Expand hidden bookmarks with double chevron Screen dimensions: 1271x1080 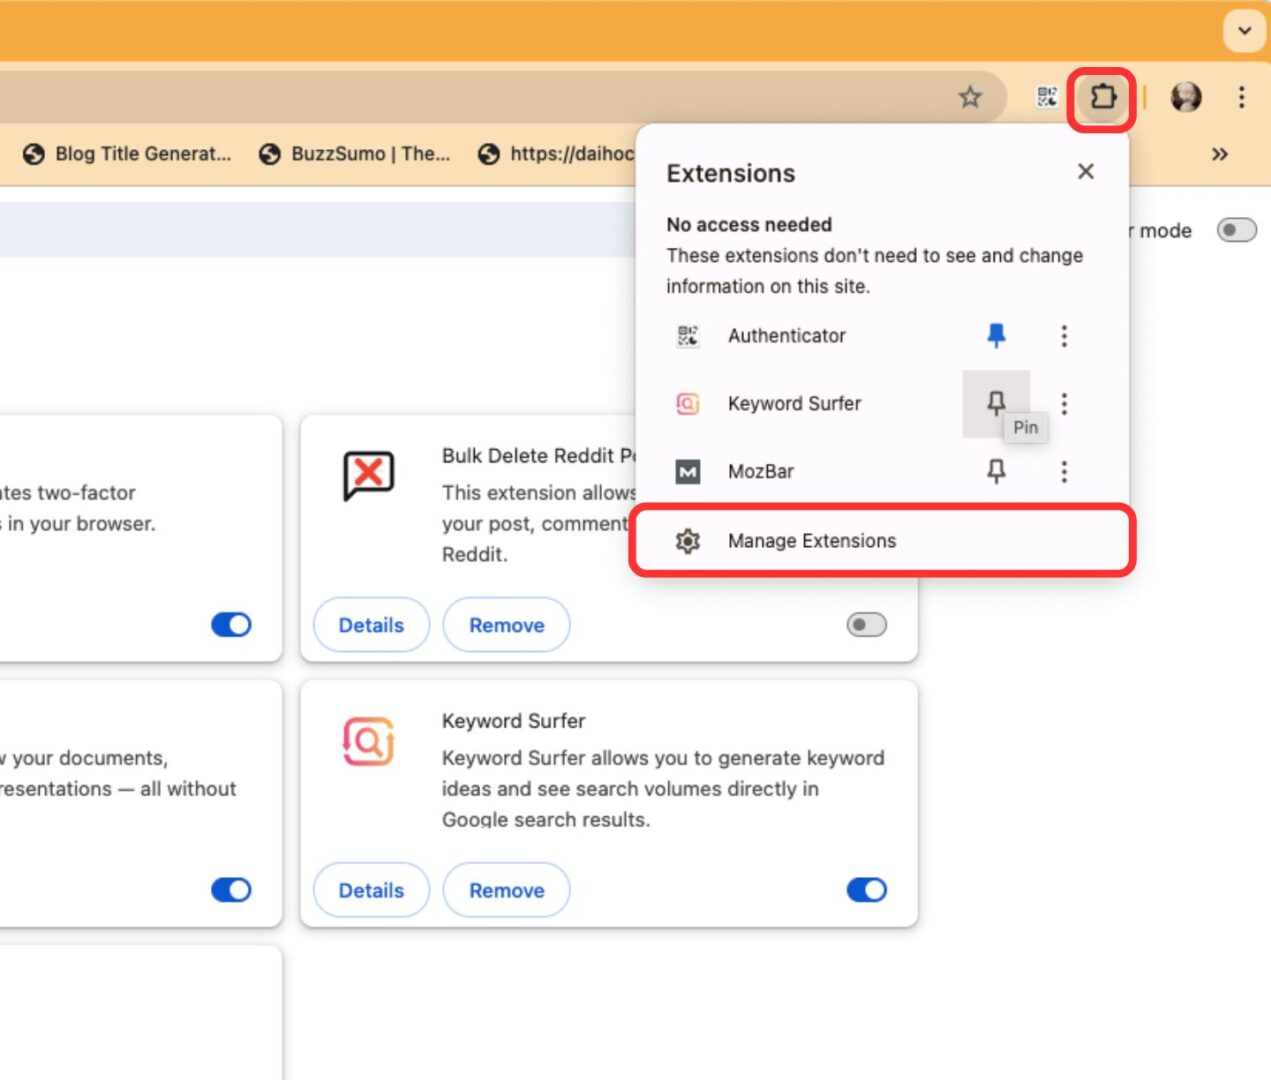coord(1219,154)
